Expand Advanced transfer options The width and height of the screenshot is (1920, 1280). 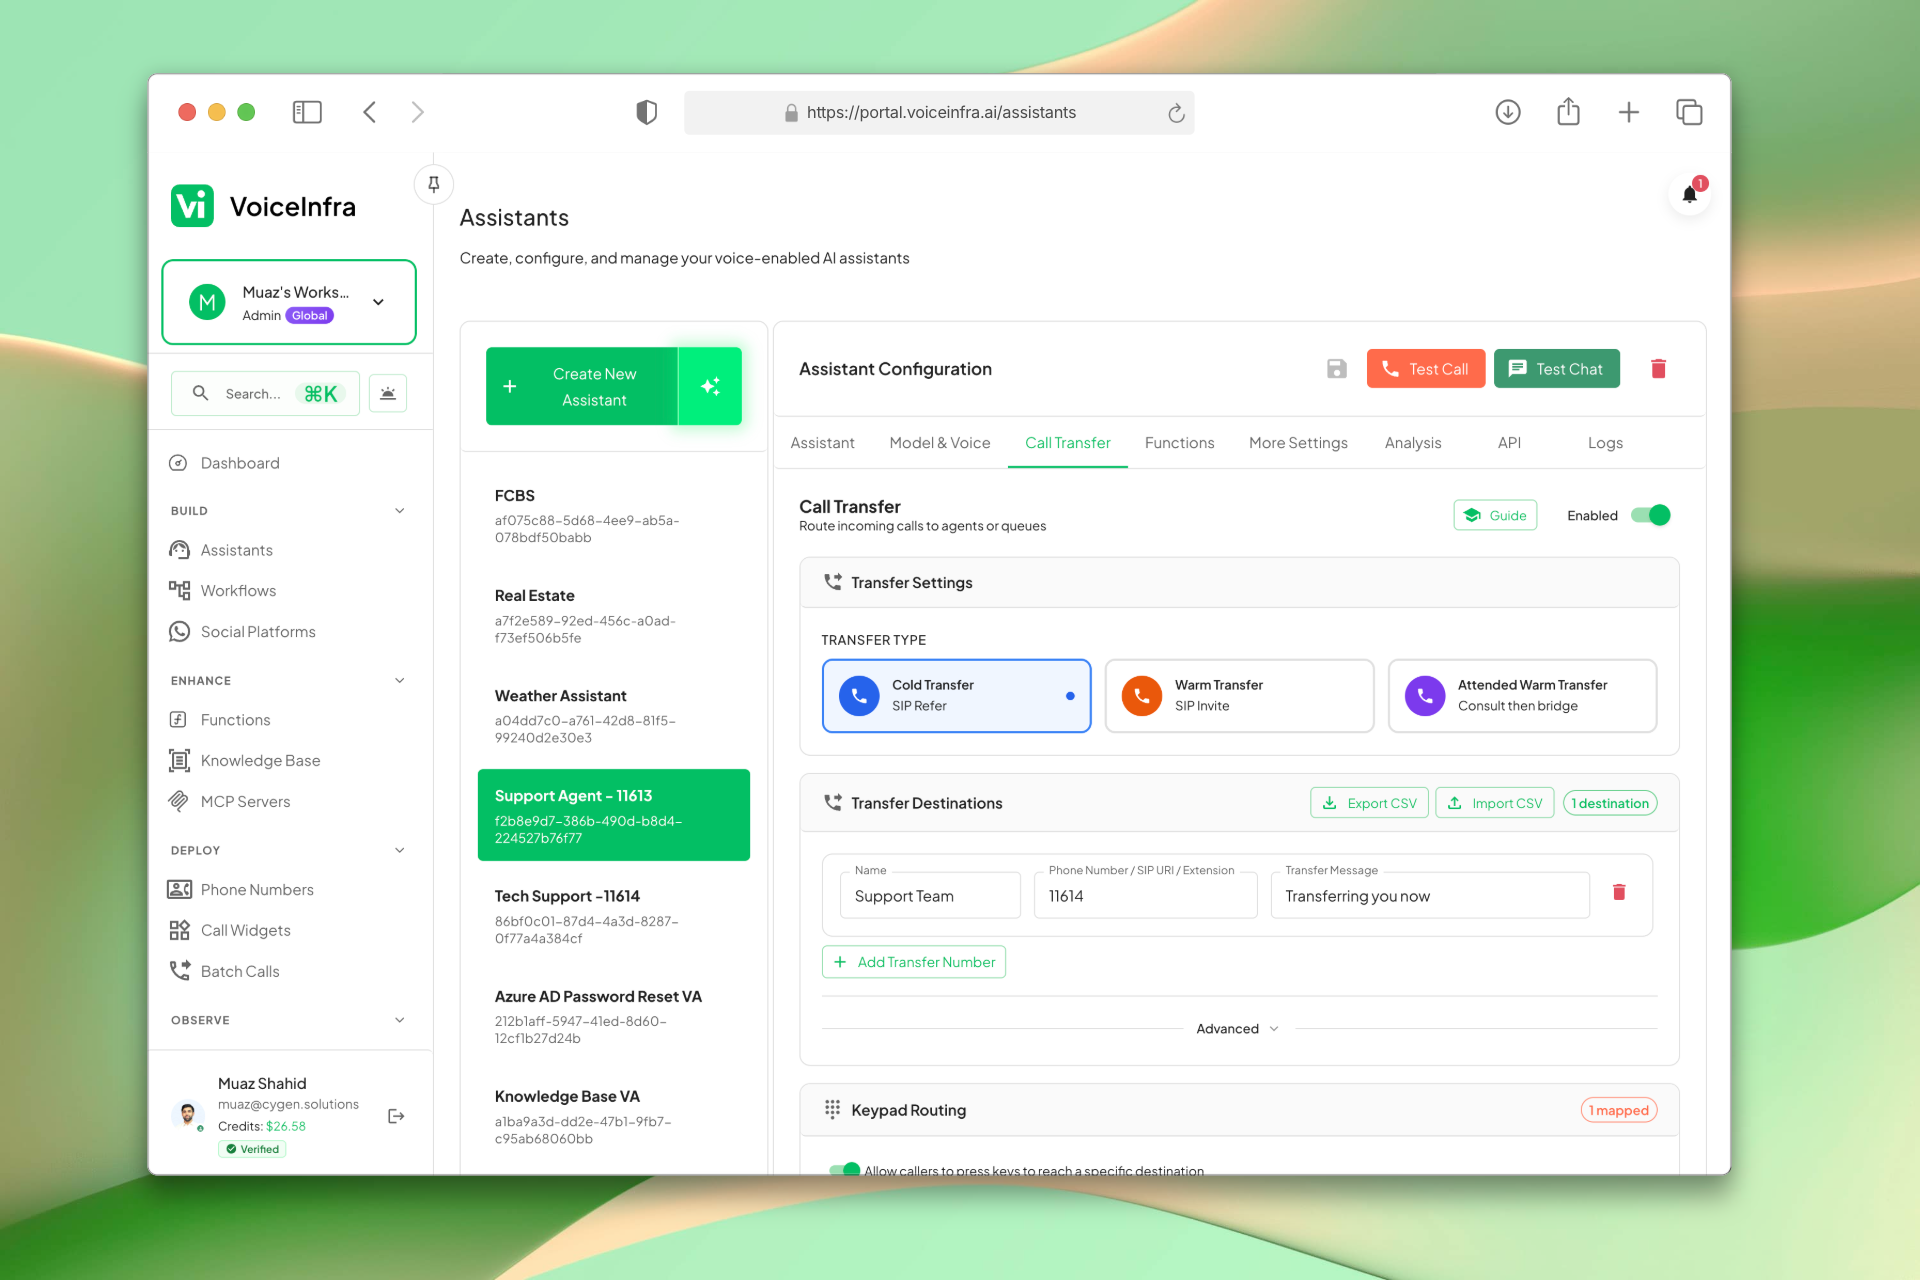pos(1238,1029)
